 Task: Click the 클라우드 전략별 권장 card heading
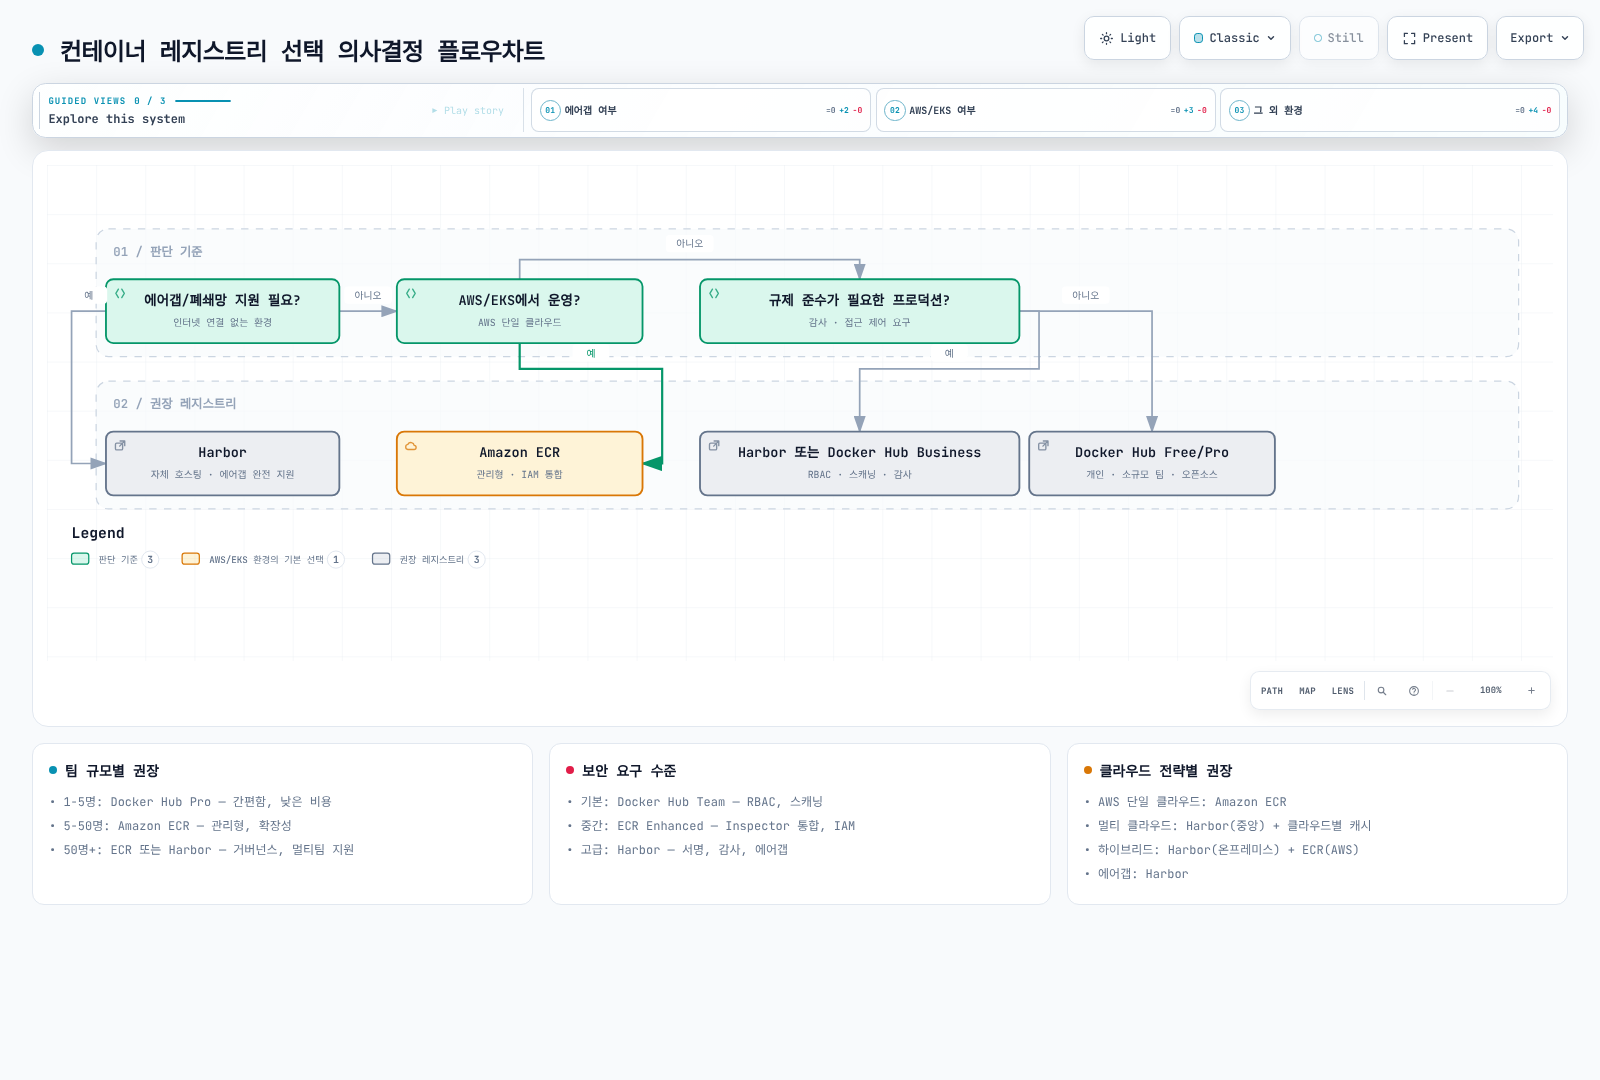coord(1166,771)
